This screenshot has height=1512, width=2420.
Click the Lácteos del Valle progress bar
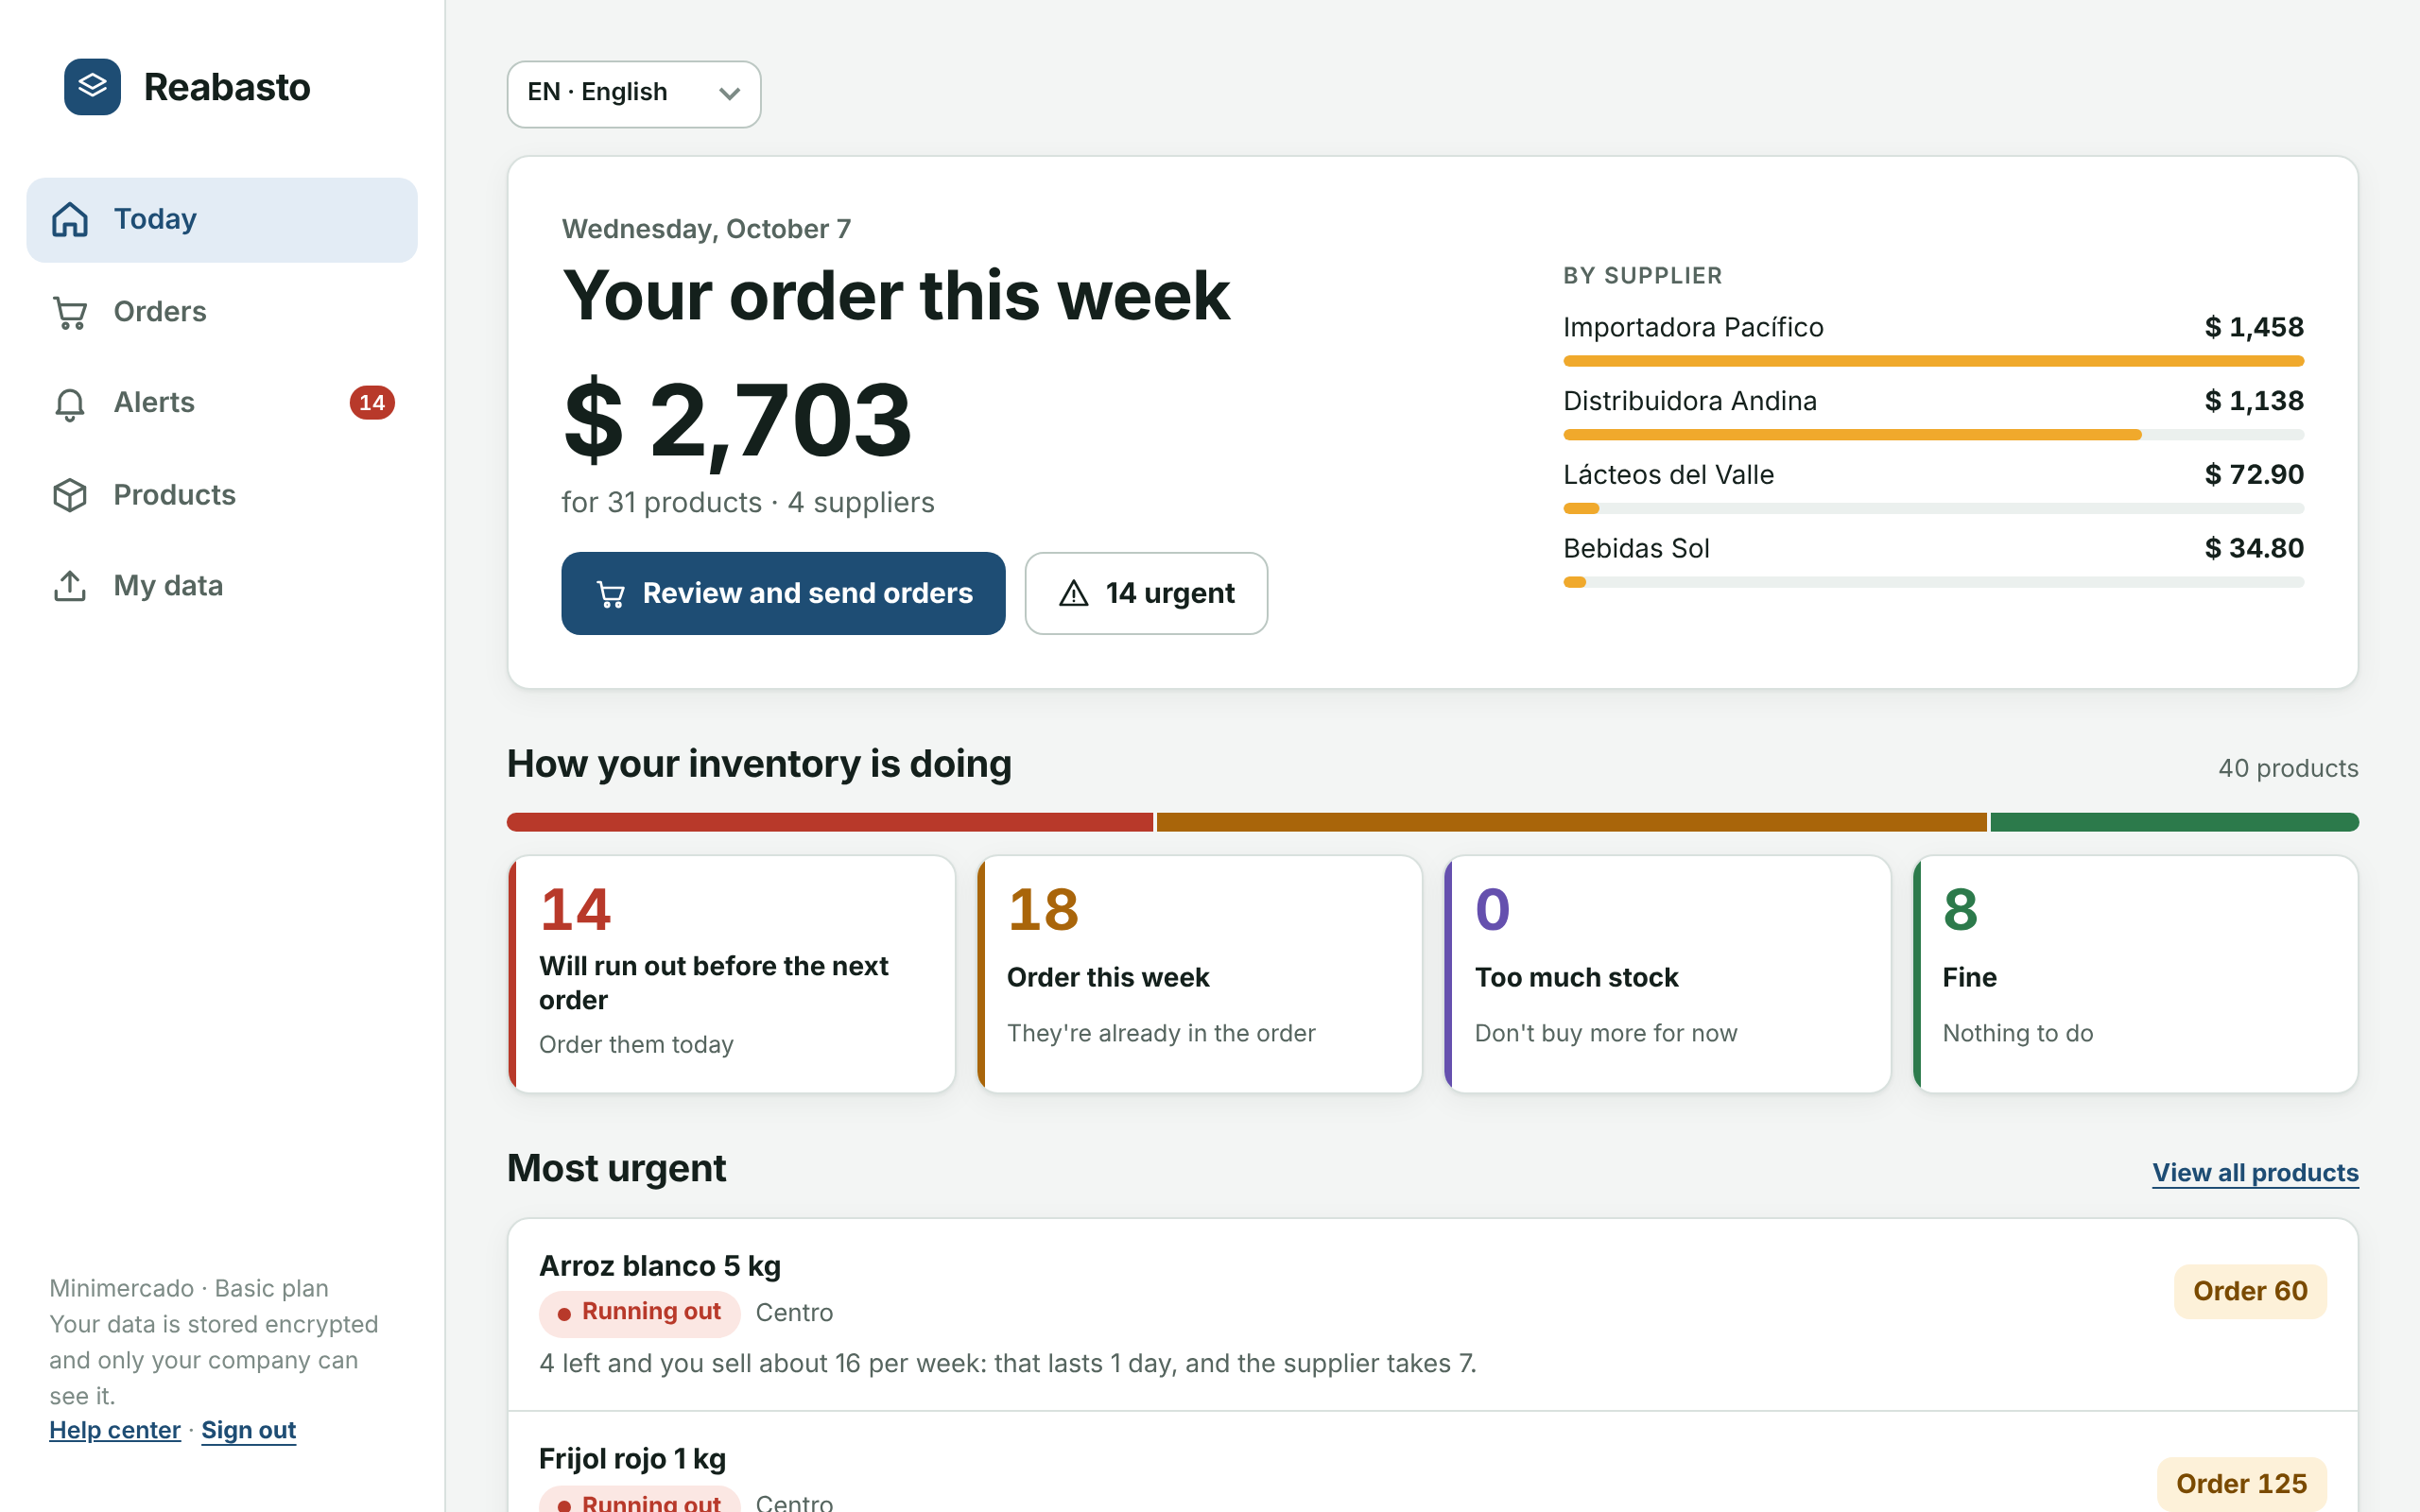click(x=1933, y=509)
